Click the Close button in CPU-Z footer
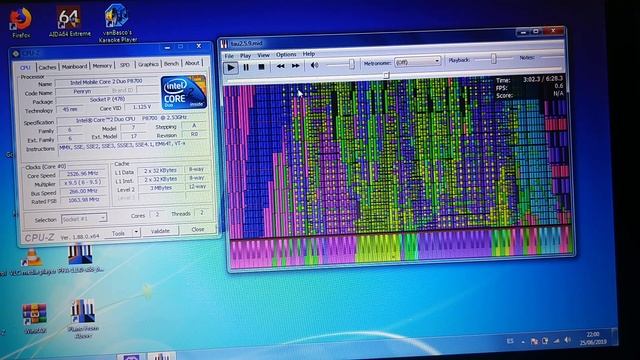 [198, 229]
